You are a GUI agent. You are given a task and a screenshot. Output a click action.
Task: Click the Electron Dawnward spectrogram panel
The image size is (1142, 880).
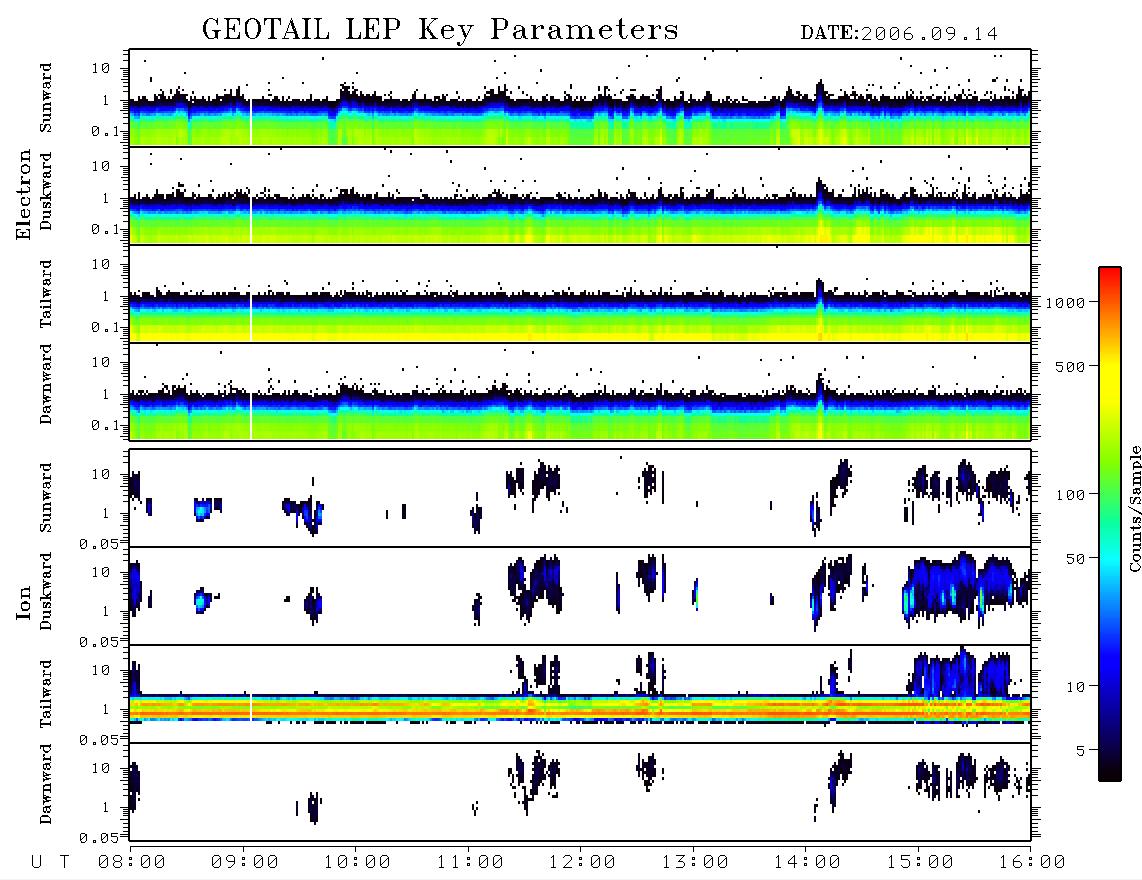pos(580,392)
